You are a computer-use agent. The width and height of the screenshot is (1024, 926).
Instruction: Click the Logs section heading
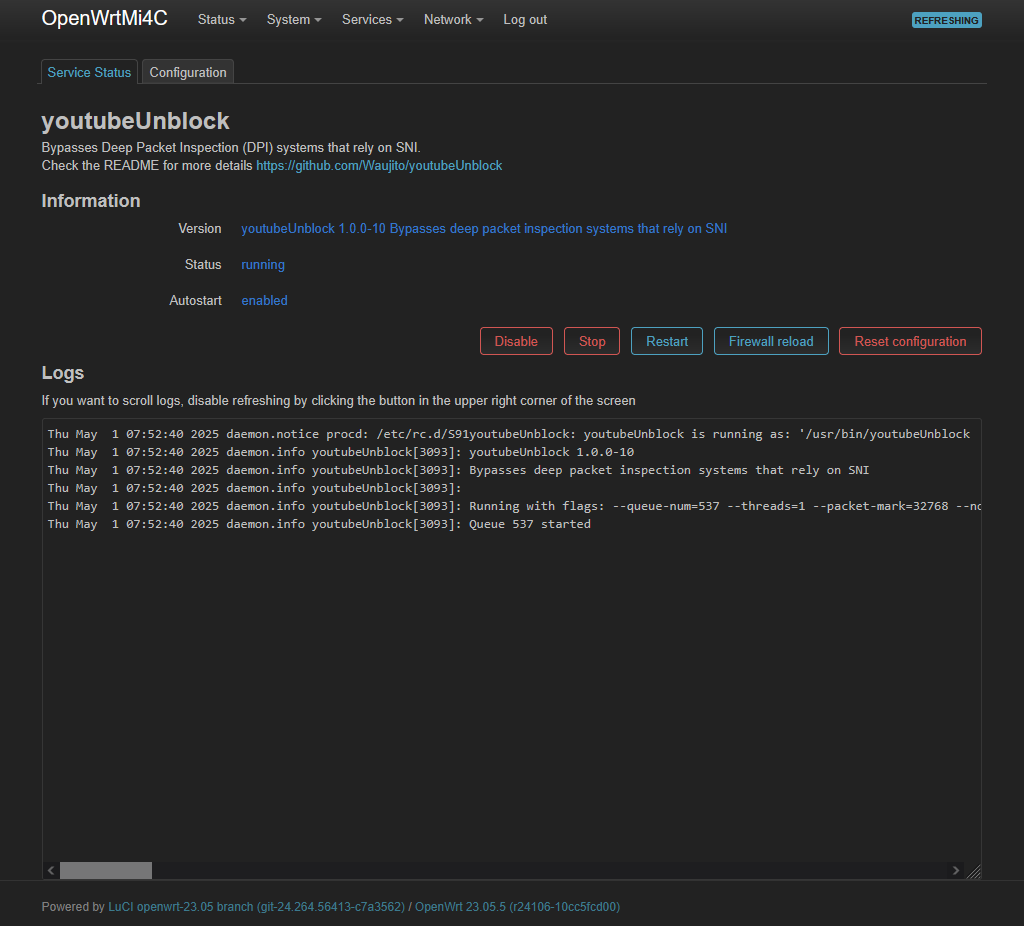click(x=63, y=373)
